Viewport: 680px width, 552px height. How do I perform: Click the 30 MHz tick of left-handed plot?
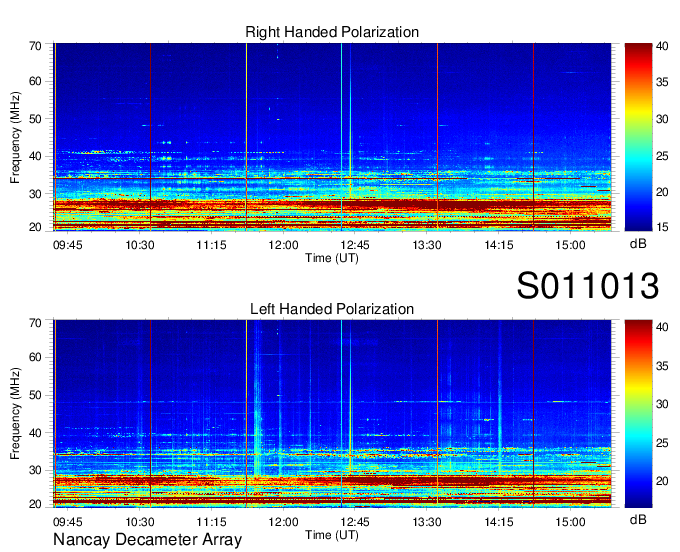(35, 470)
